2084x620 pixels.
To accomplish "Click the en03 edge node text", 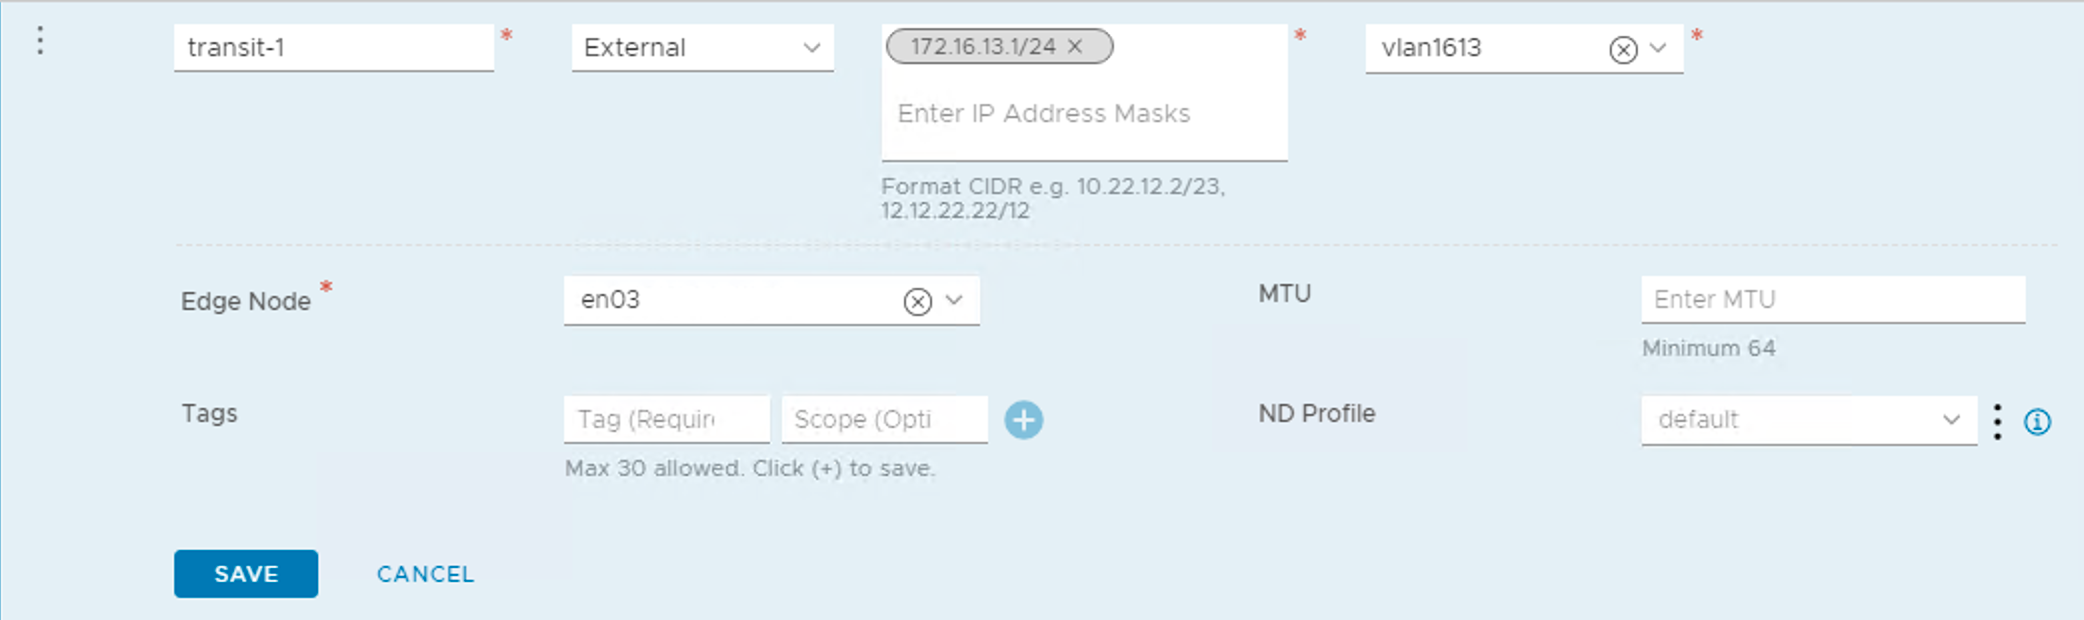I will pyautogui.click(x=611, y=300).
